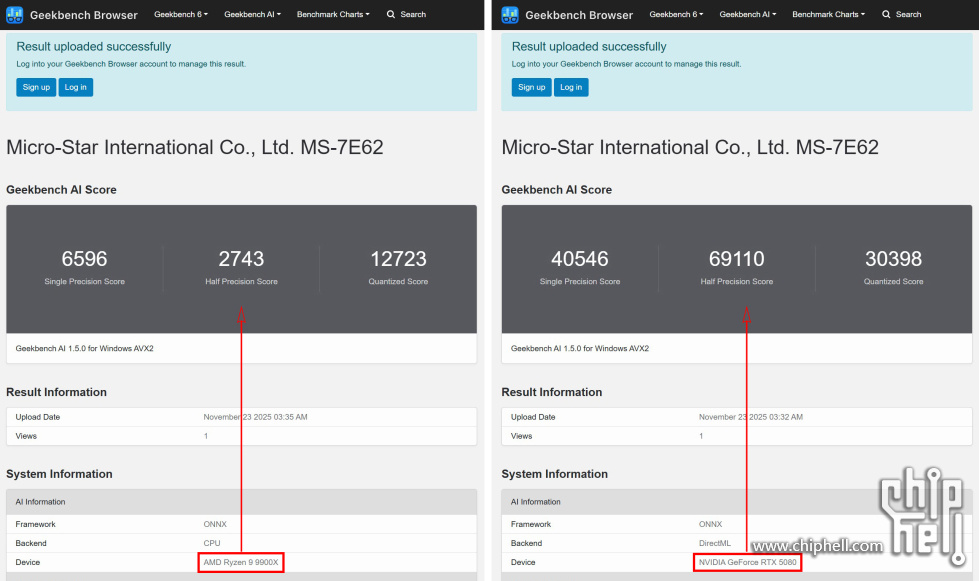Click the 6596 Single Precision Score
Image resolution: width=979 pixels, height=581 pixels.
[85, 259]
